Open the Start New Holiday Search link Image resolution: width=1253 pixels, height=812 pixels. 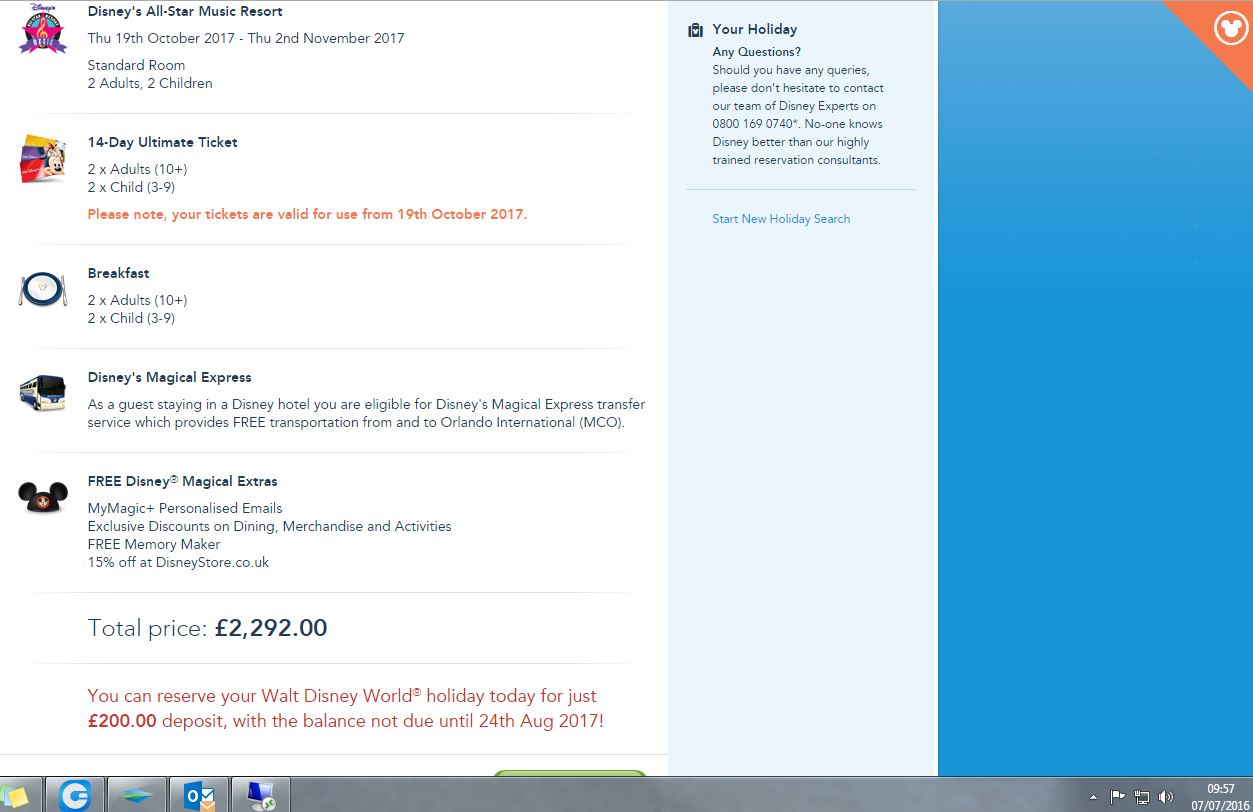[781, 219]
